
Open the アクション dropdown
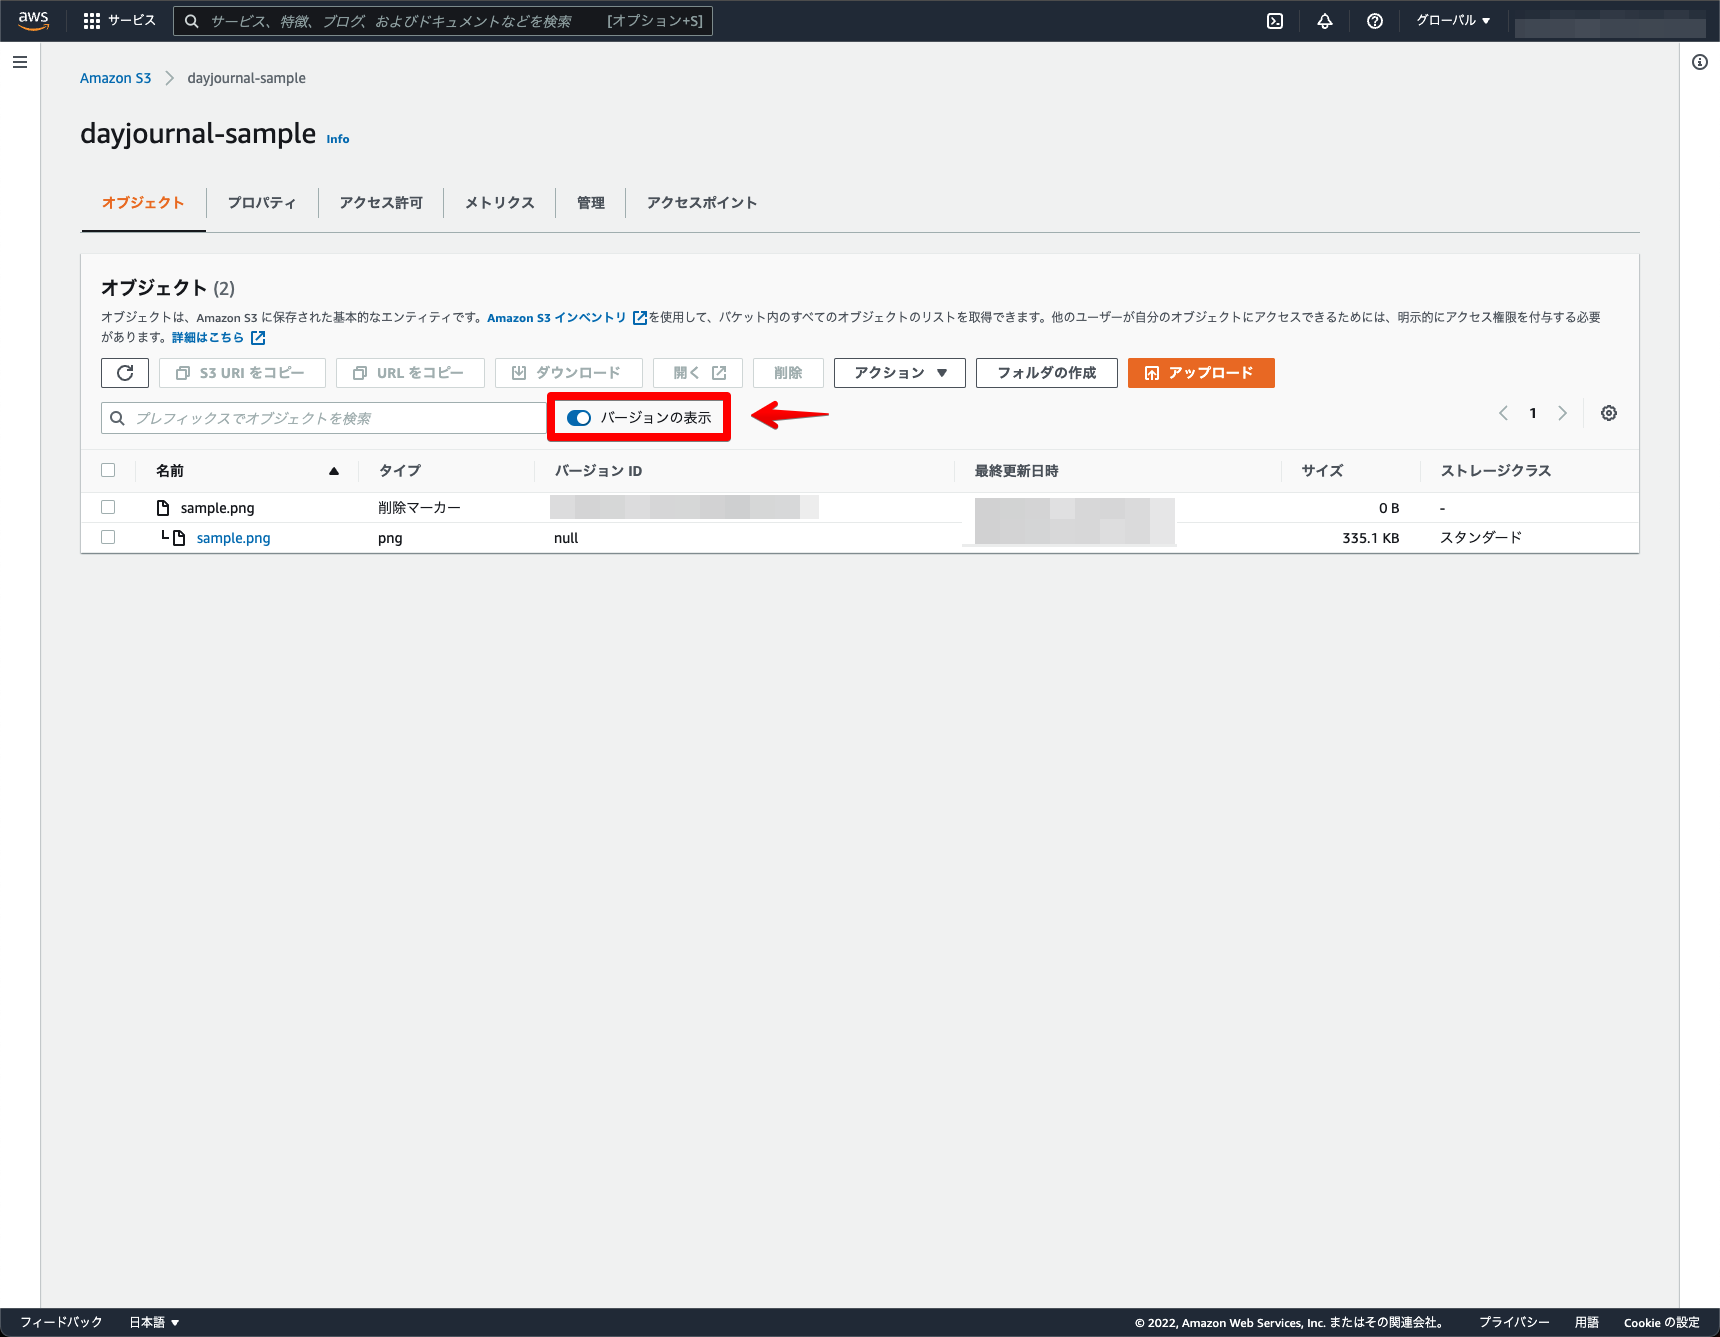900,373
